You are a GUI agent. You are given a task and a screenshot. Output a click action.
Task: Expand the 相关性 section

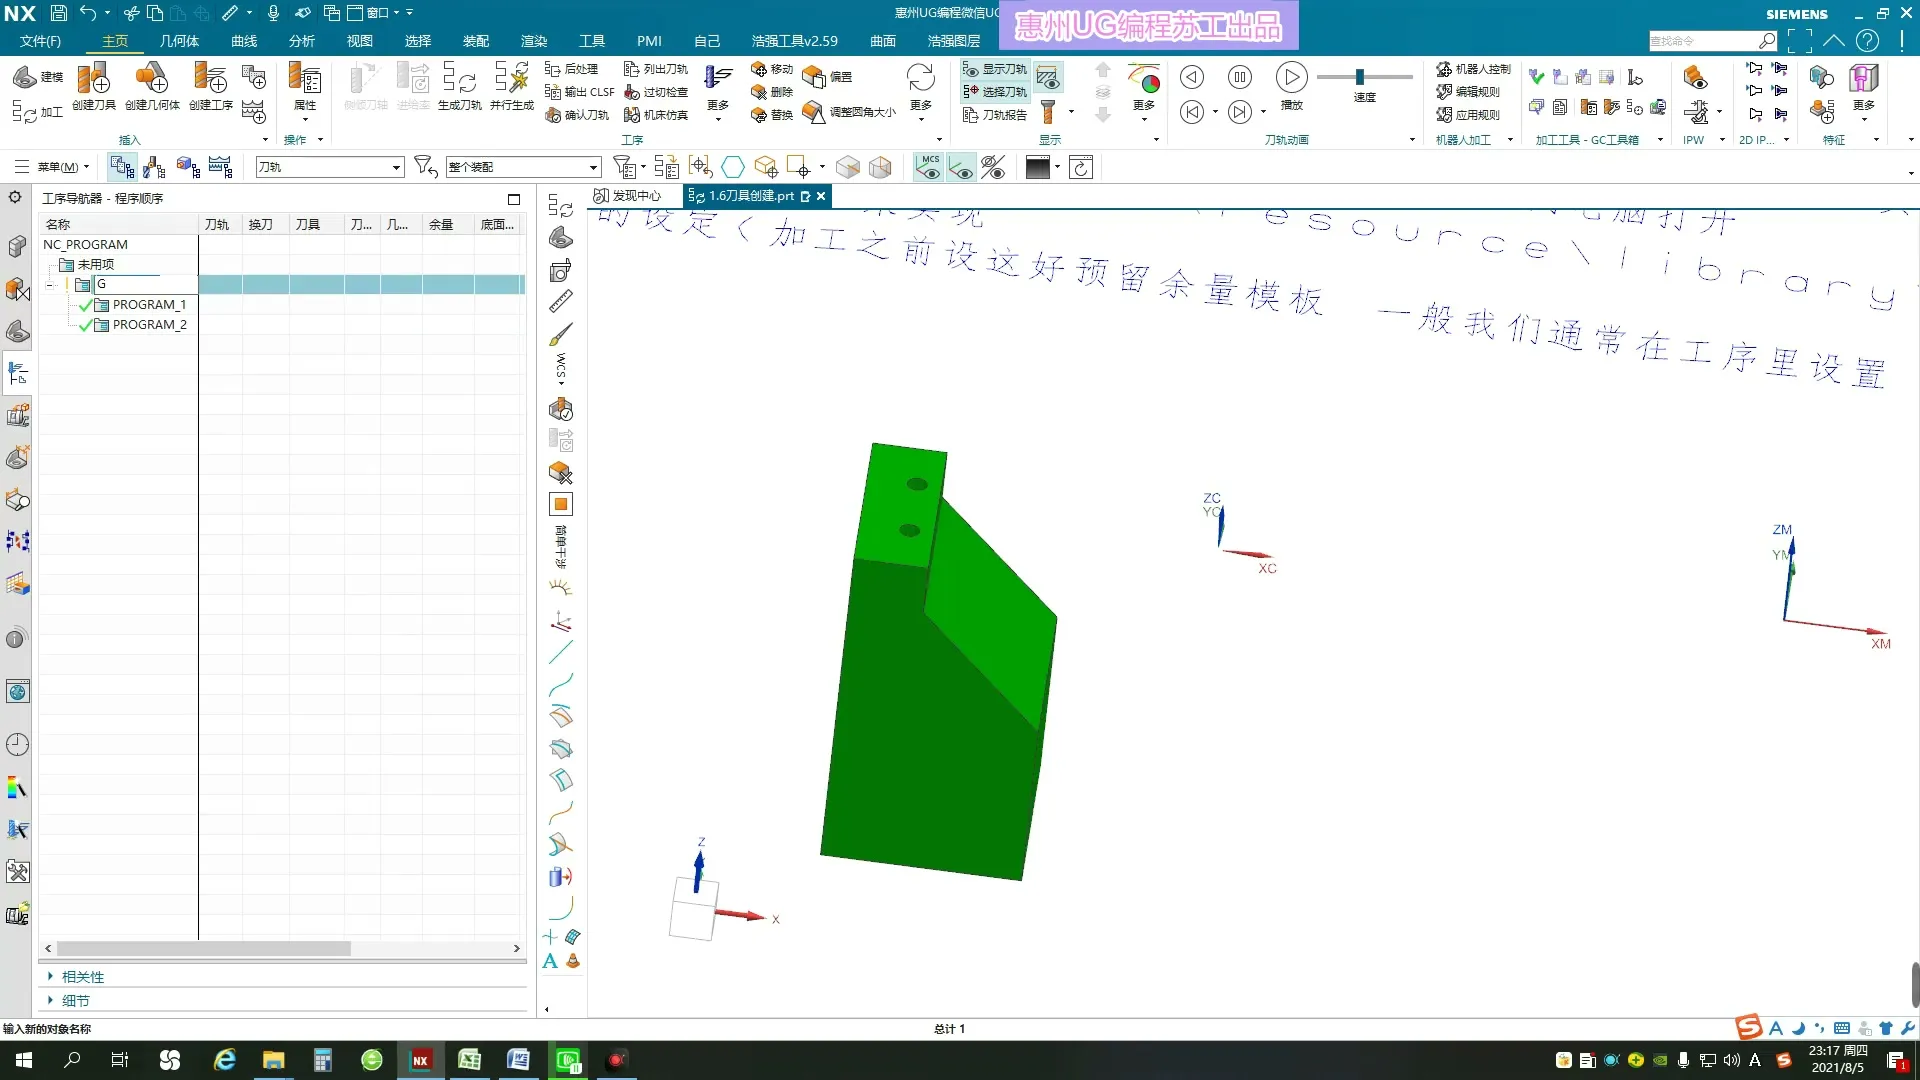(82, 977)
